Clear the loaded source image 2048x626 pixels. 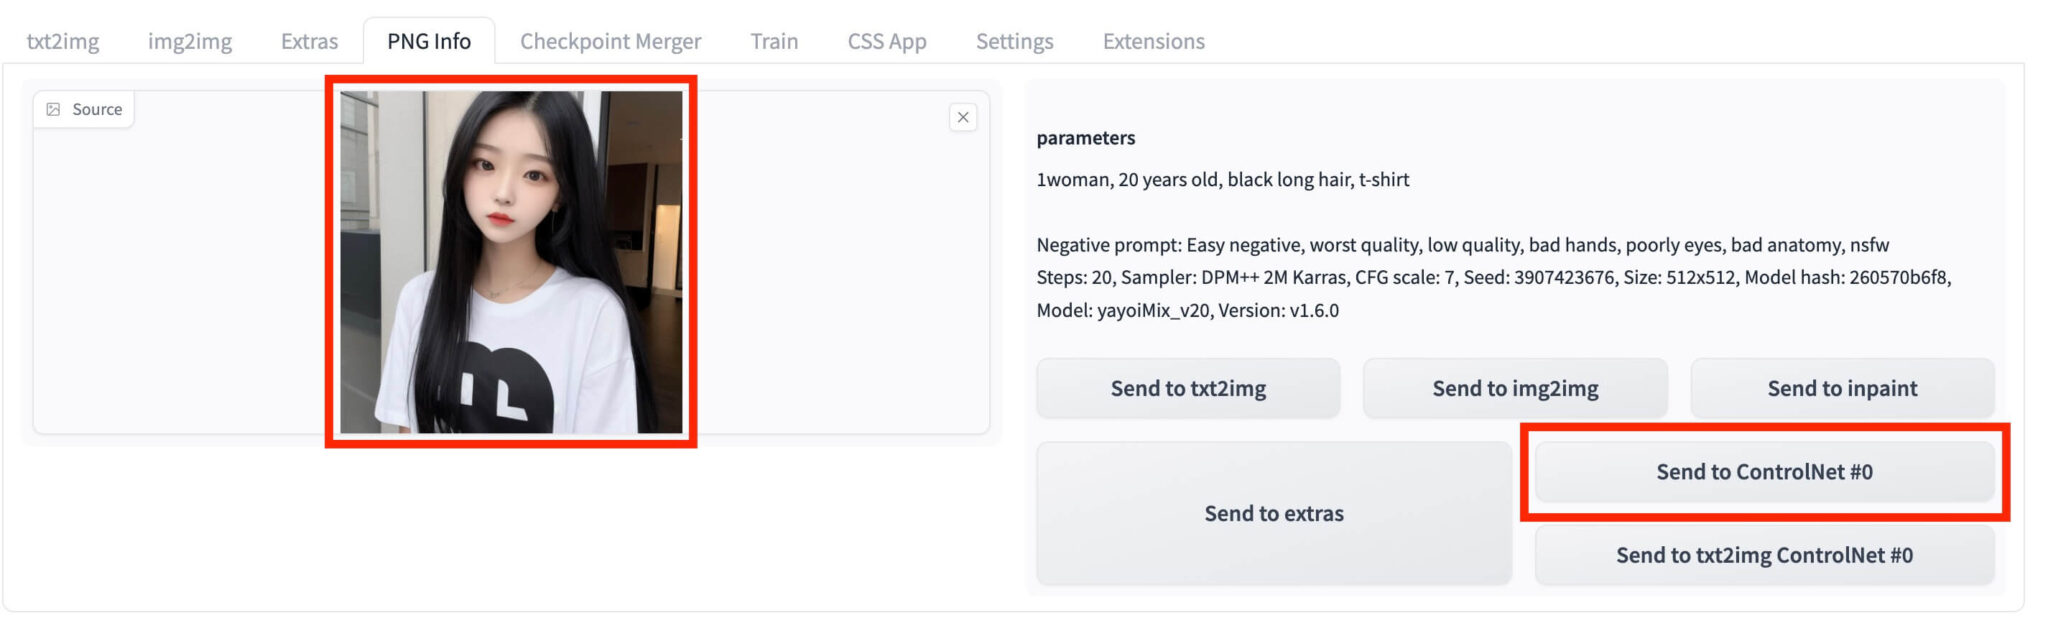(963, 117)
